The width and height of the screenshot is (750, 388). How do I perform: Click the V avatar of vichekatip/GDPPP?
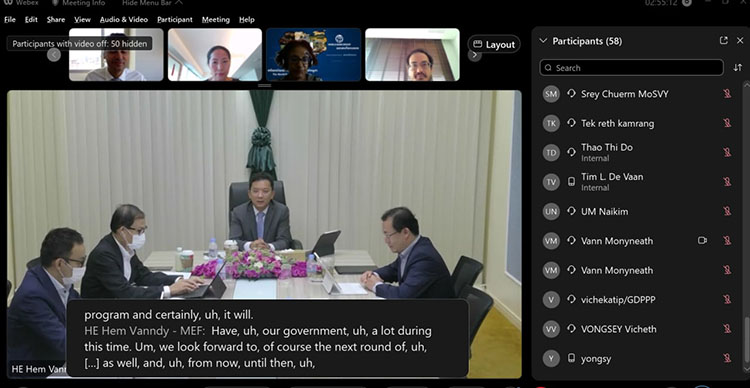click(551, 299)
